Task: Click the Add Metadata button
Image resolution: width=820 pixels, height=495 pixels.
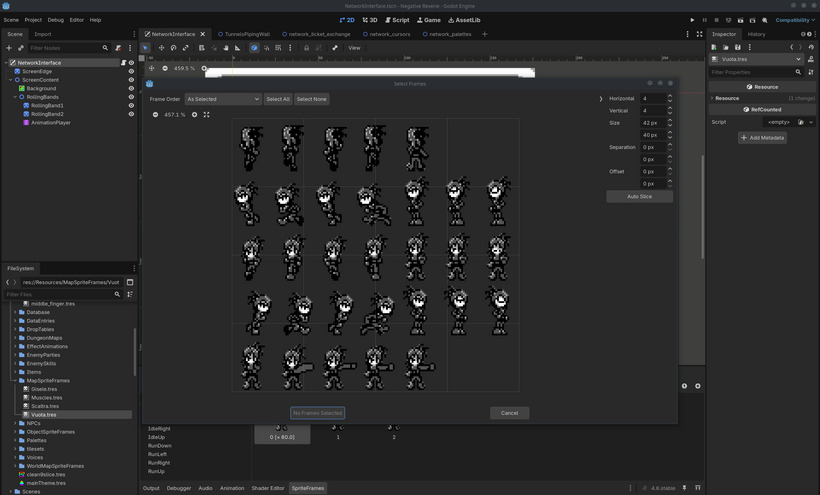Action: pyautogui.click(x=762, y=137)
